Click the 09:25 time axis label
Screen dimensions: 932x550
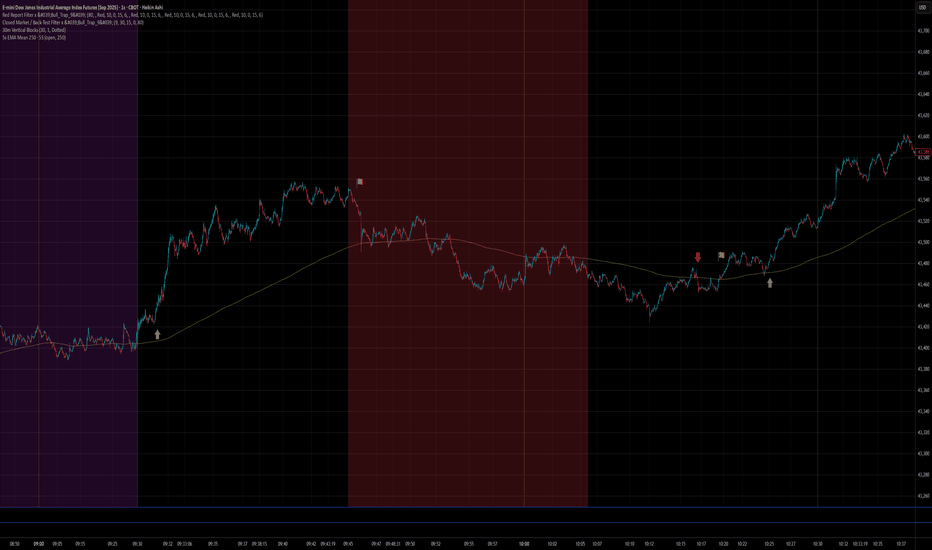[x=112, y=544]
